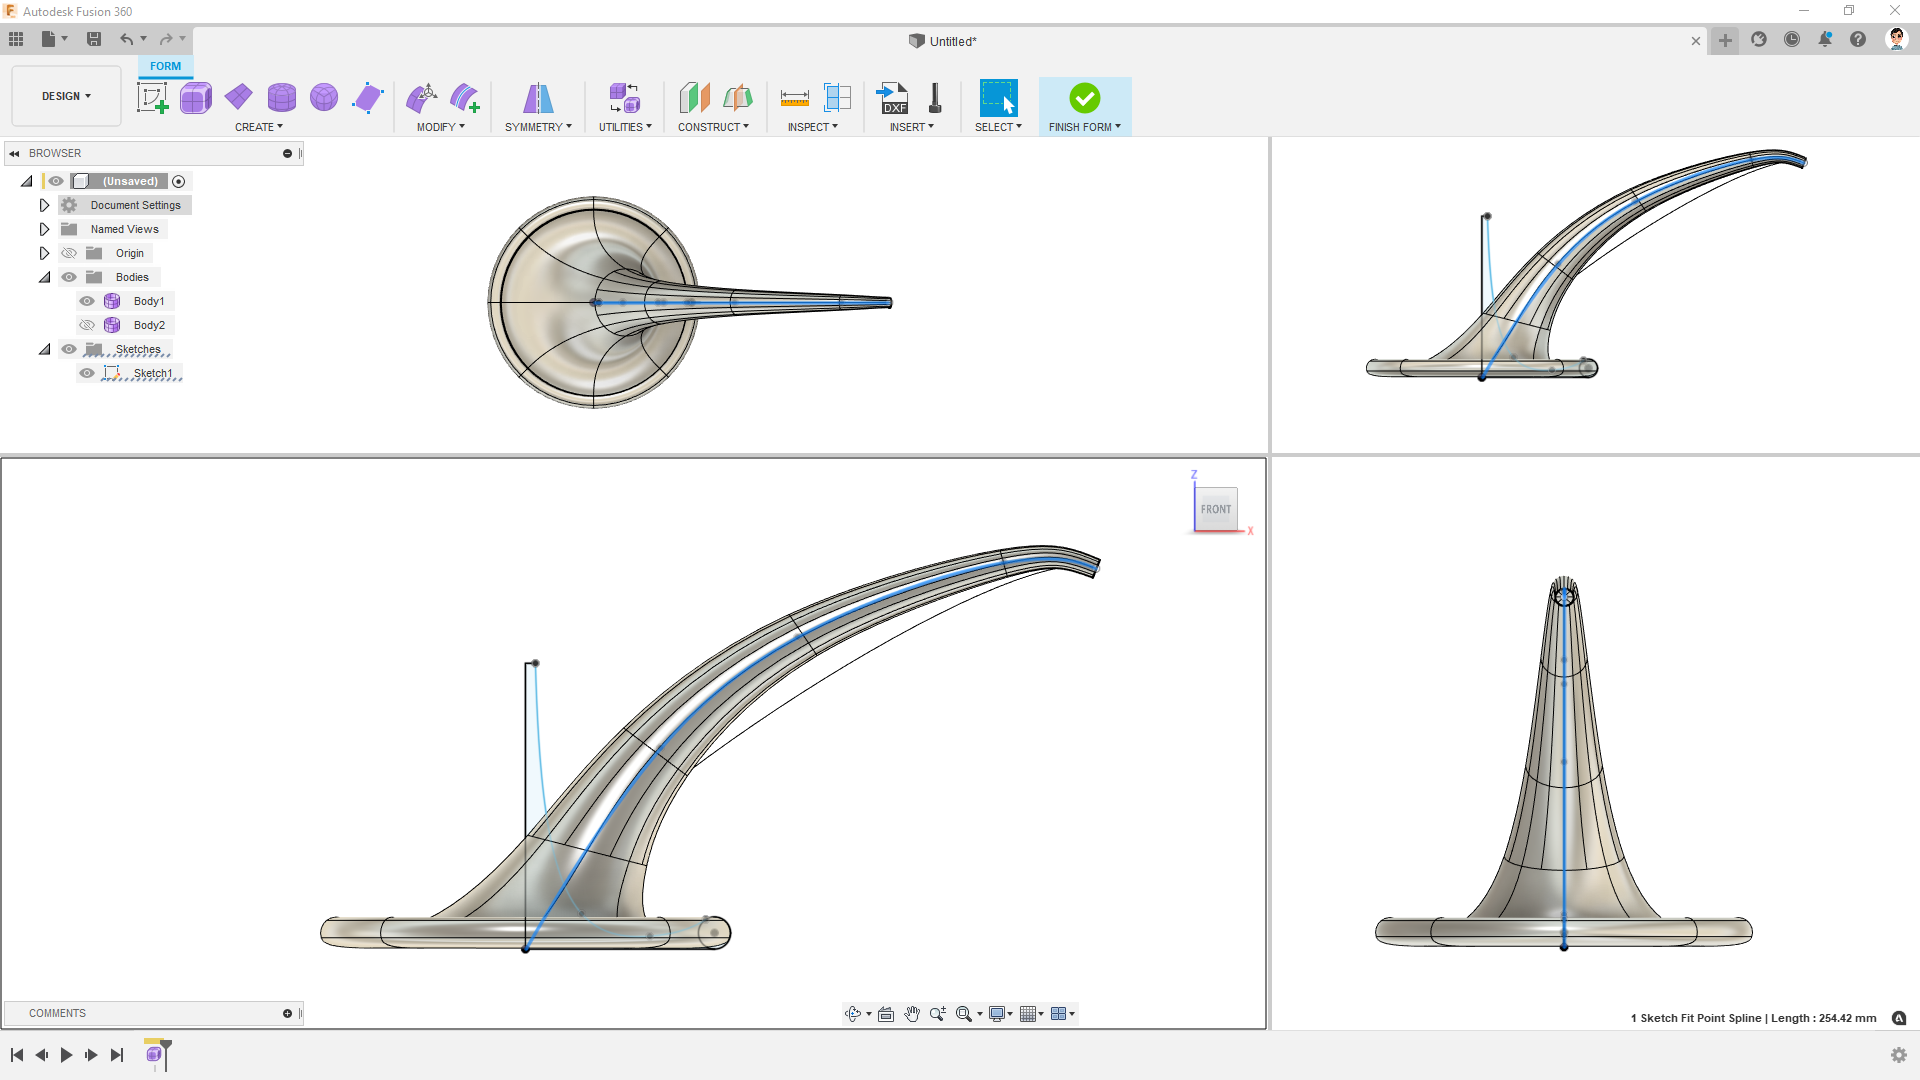Viewport: 1920px width, 1080px height.
Task: Activate the Orbit tool
Action: [853, 1013]
